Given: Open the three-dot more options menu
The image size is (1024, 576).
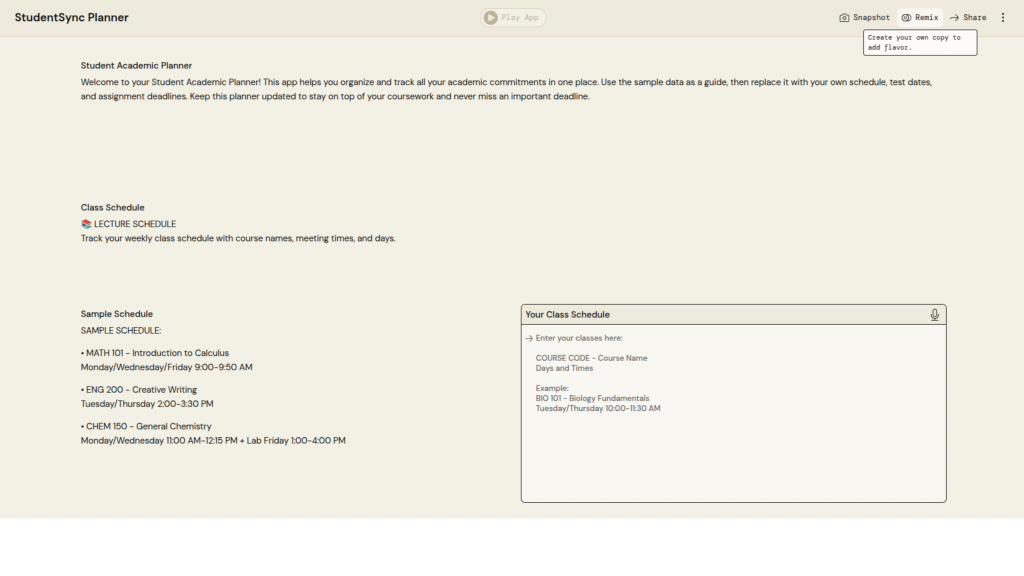Looking at the screenshot, I should (x=1003, y=18).
